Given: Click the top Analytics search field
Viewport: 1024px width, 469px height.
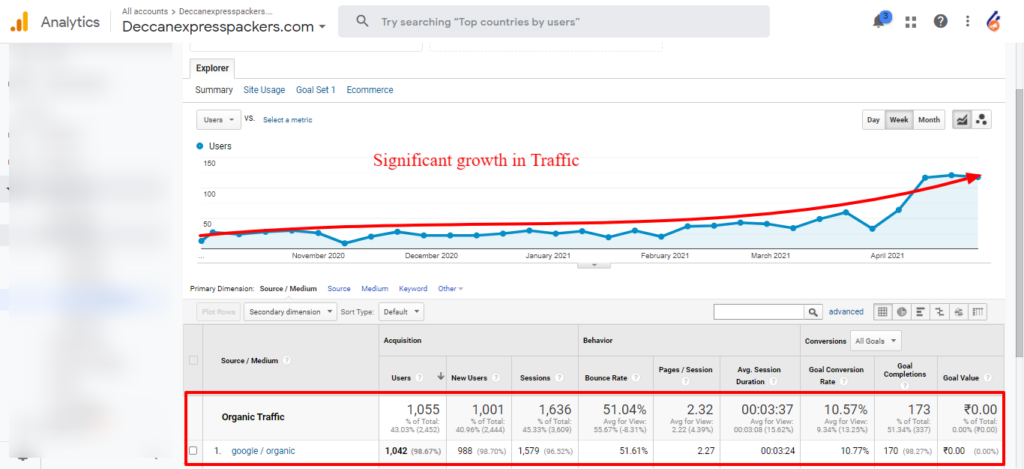Looking at the screenshot, I should 554,22.
